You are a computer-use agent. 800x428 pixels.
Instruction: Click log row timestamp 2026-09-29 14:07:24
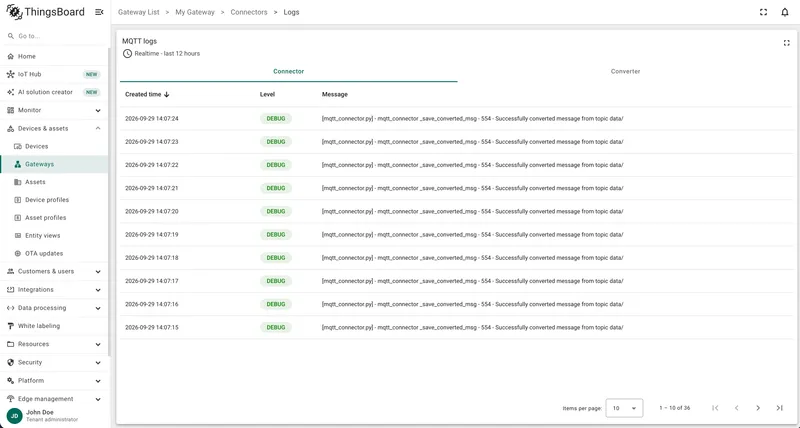[152, 119]
